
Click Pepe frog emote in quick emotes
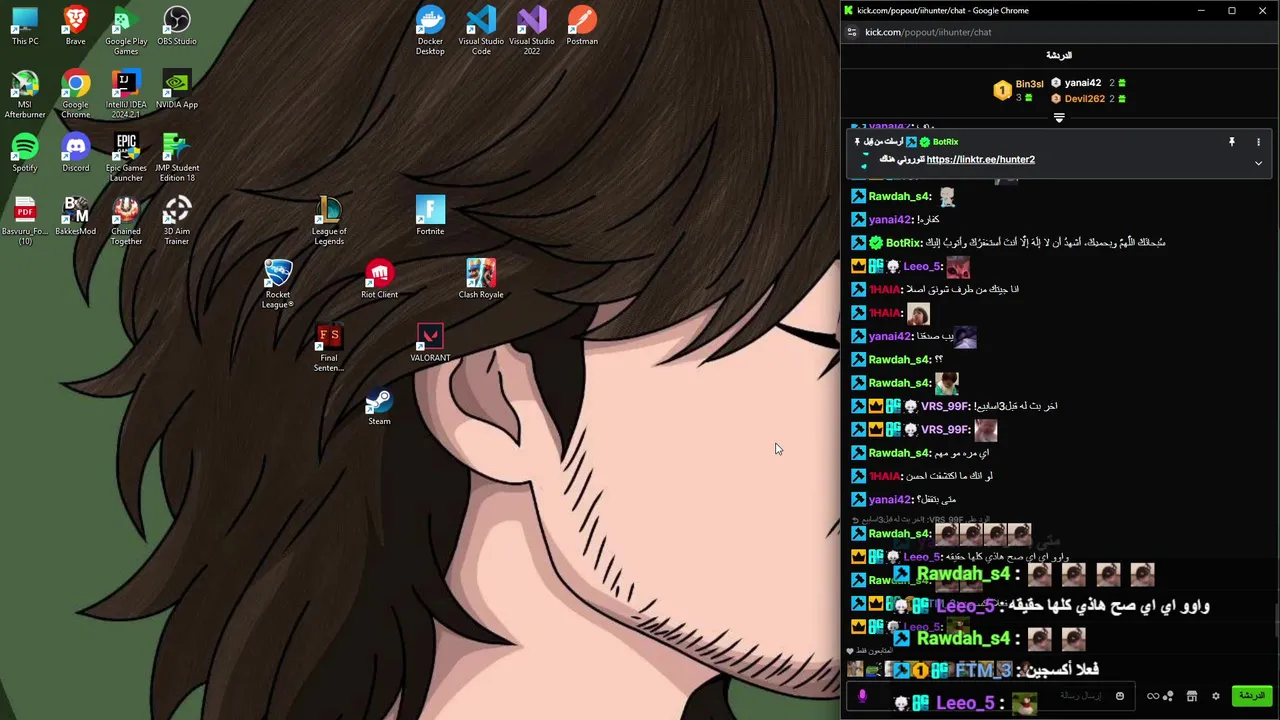[872, 670]
